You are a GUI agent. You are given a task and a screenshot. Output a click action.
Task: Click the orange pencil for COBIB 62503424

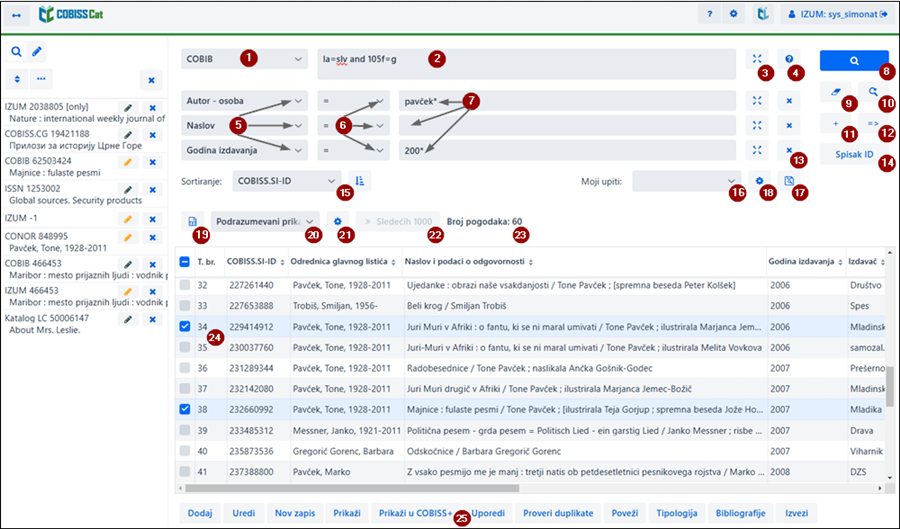(128, 162)
